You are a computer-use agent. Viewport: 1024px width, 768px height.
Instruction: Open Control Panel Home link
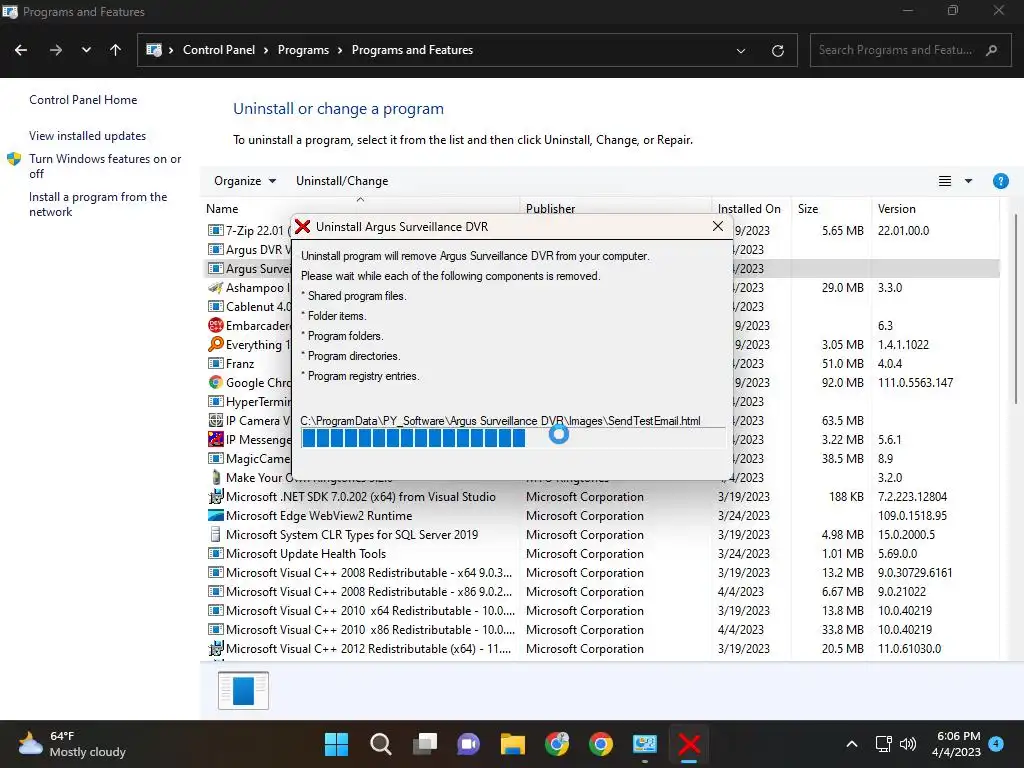coord(83,100)
